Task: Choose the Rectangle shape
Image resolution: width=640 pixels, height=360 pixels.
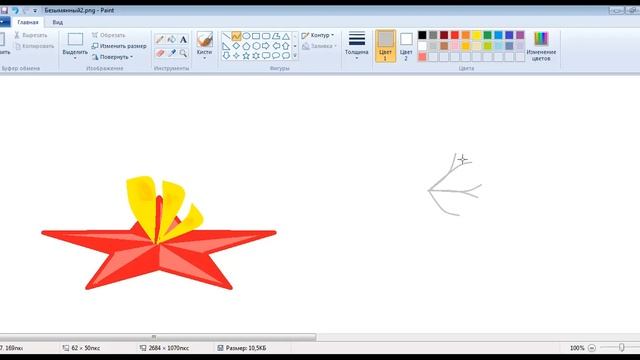Action: coord(256,36)
